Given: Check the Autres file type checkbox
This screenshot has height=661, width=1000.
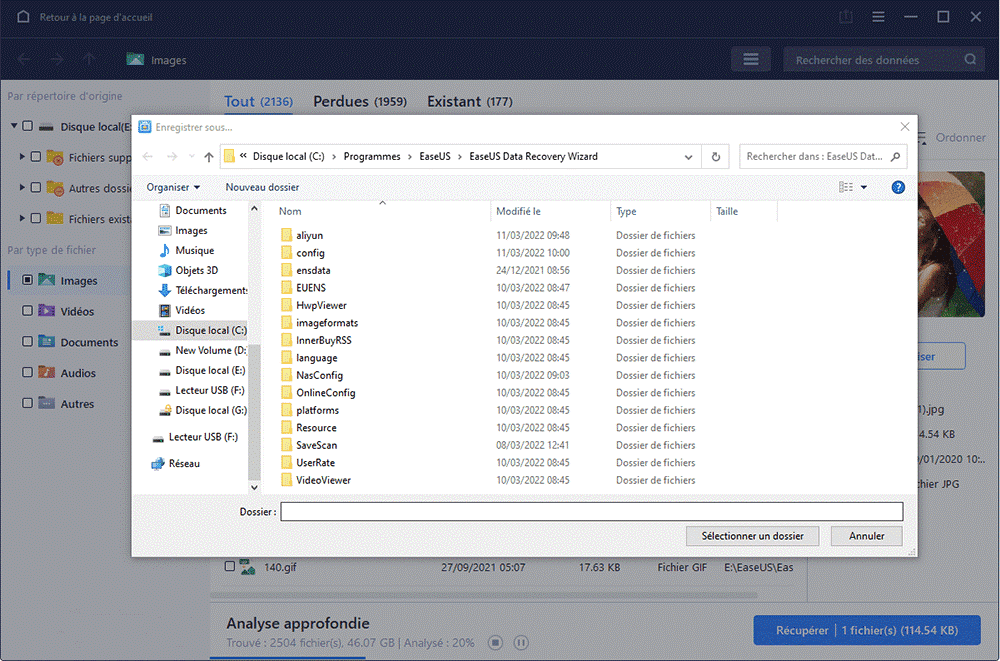Looking at the screenshot, I should point(27,403).
